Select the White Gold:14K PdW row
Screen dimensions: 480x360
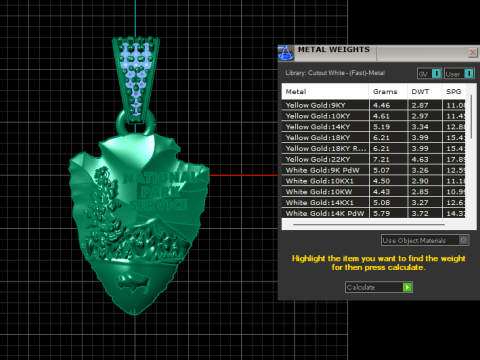(x=373, y=213)
